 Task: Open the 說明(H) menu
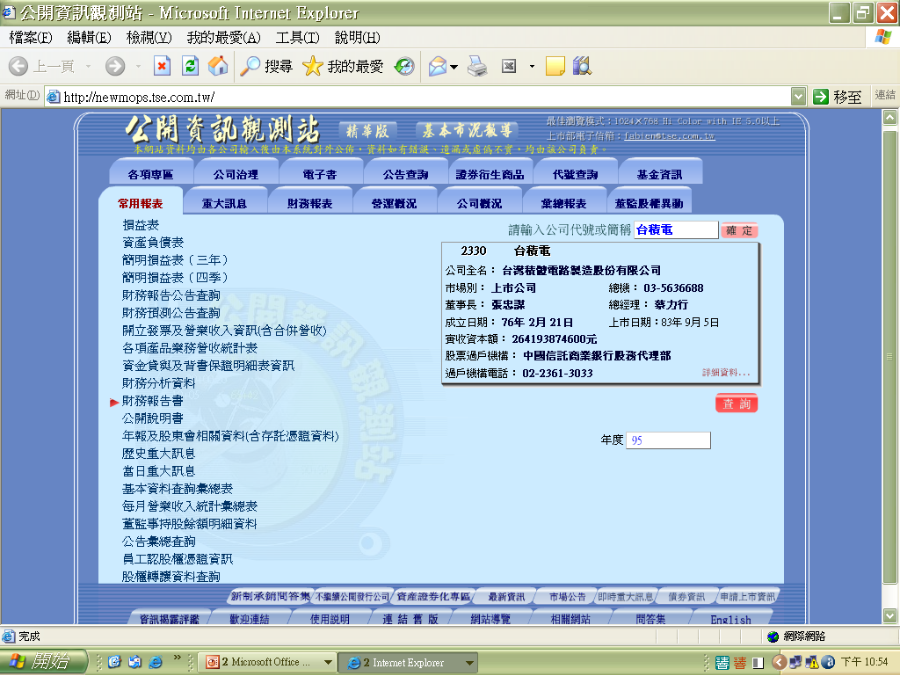[357, 38]
